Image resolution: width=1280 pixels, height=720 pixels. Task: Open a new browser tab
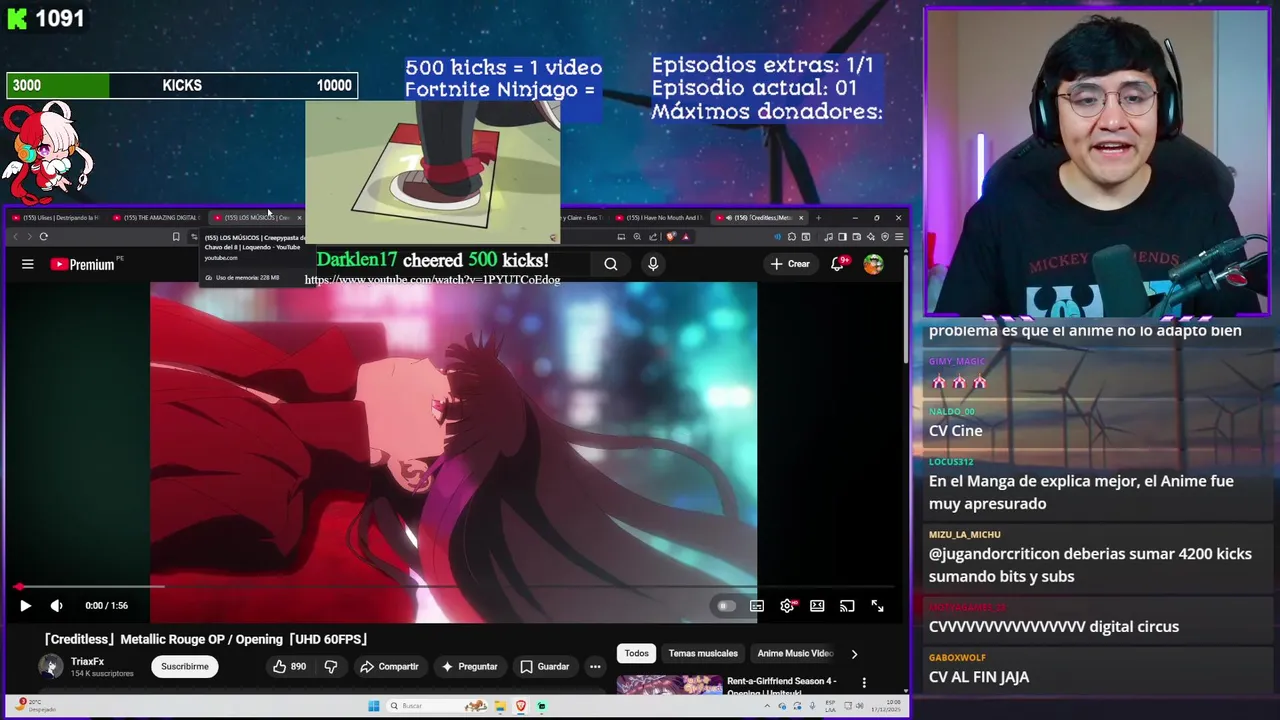tap(818, 217)
